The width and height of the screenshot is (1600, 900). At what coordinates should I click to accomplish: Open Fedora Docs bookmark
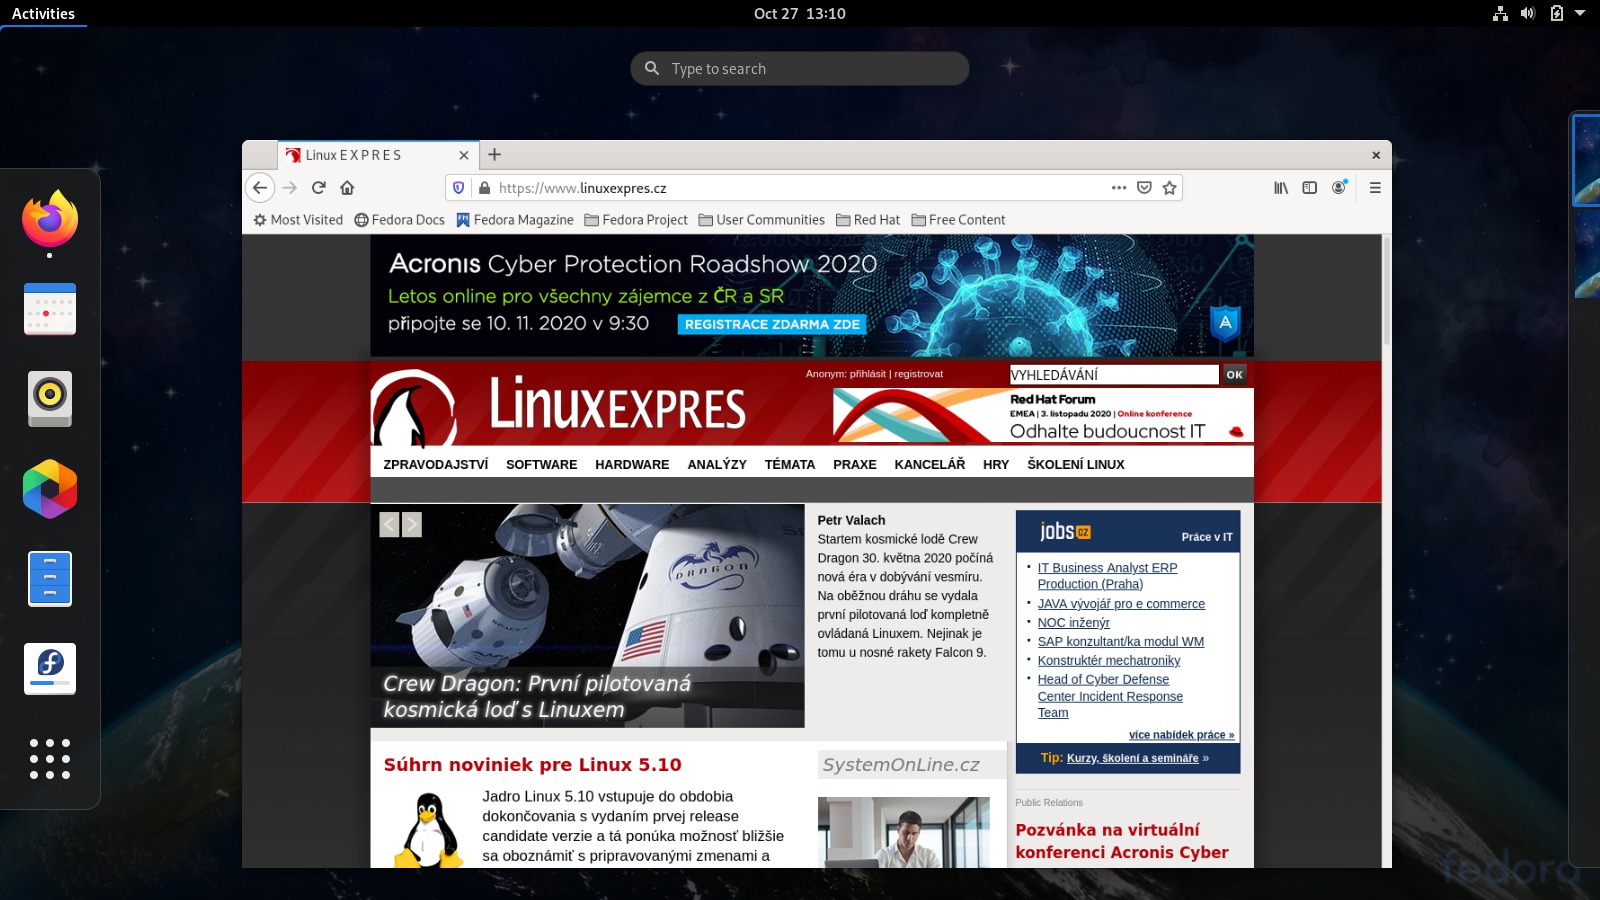coord(399,220)
